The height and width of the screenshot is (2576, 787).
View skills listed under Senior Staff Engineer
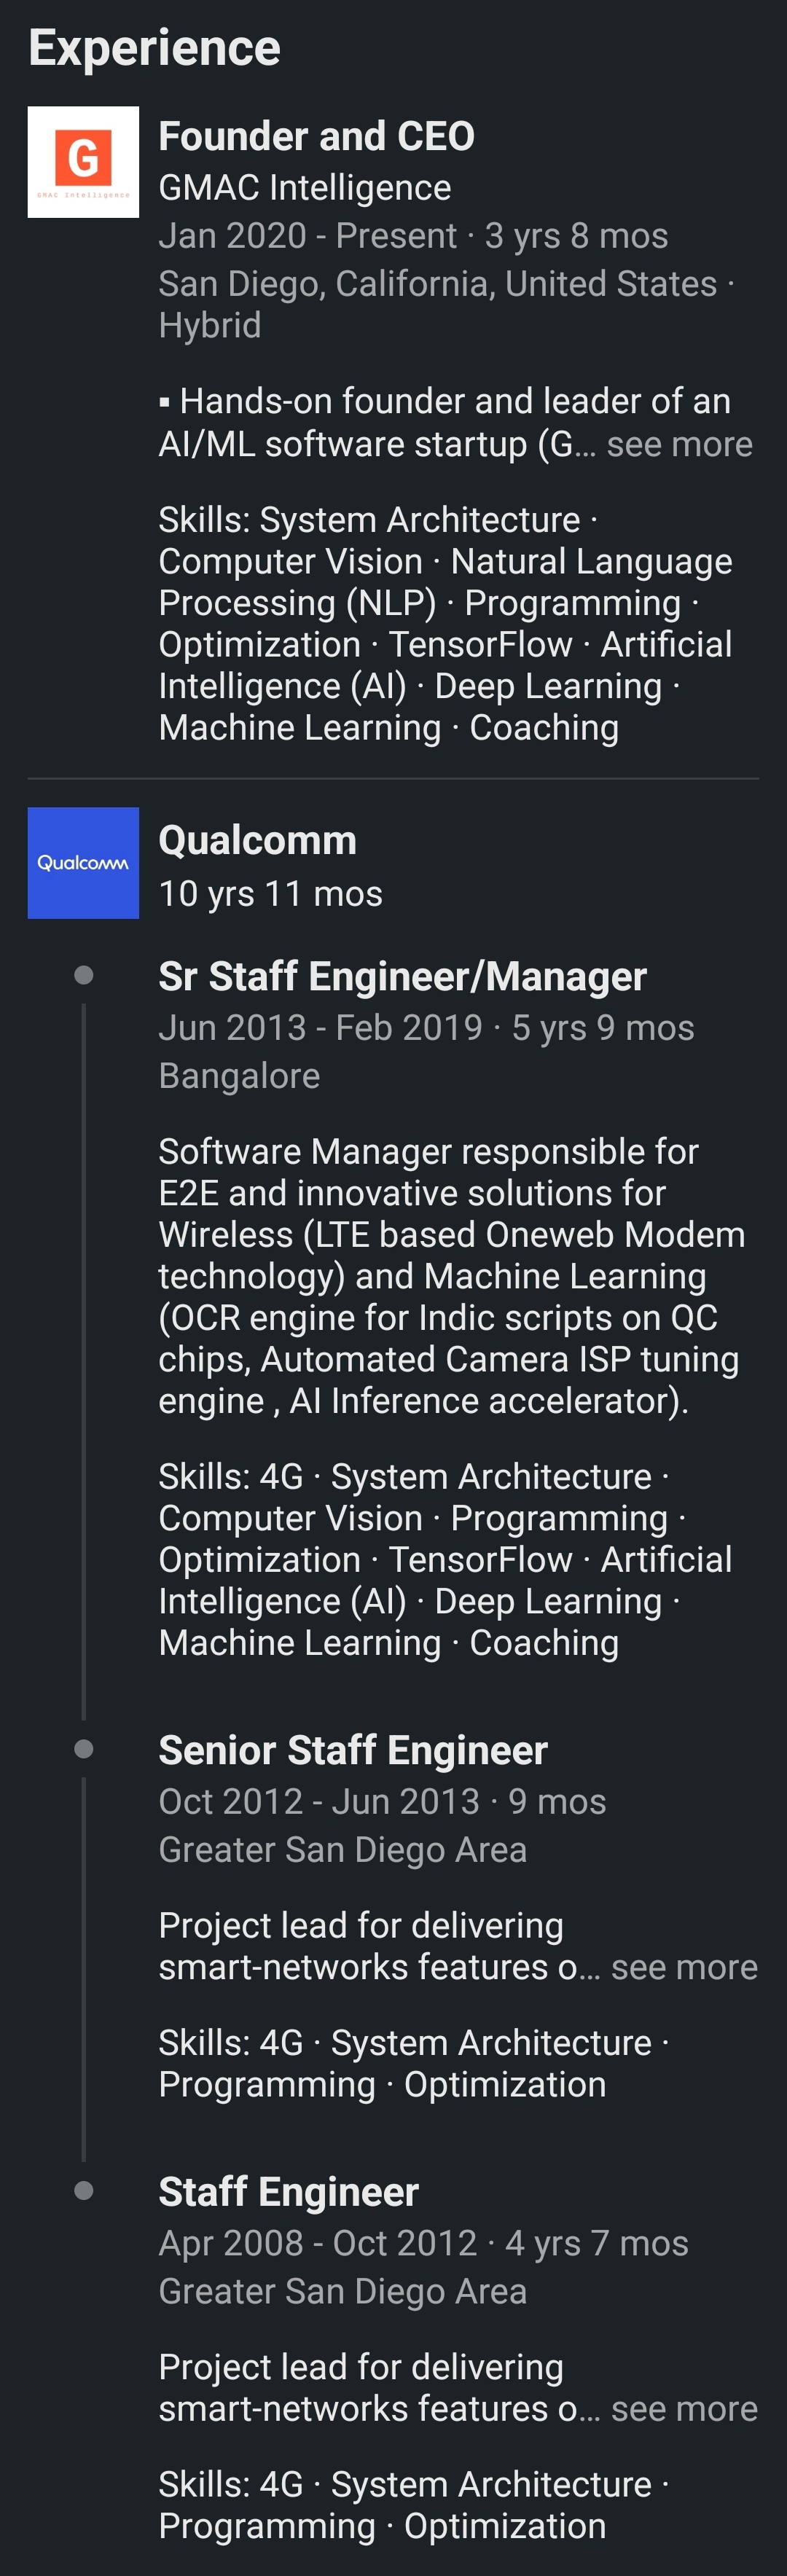(412, 2063)
